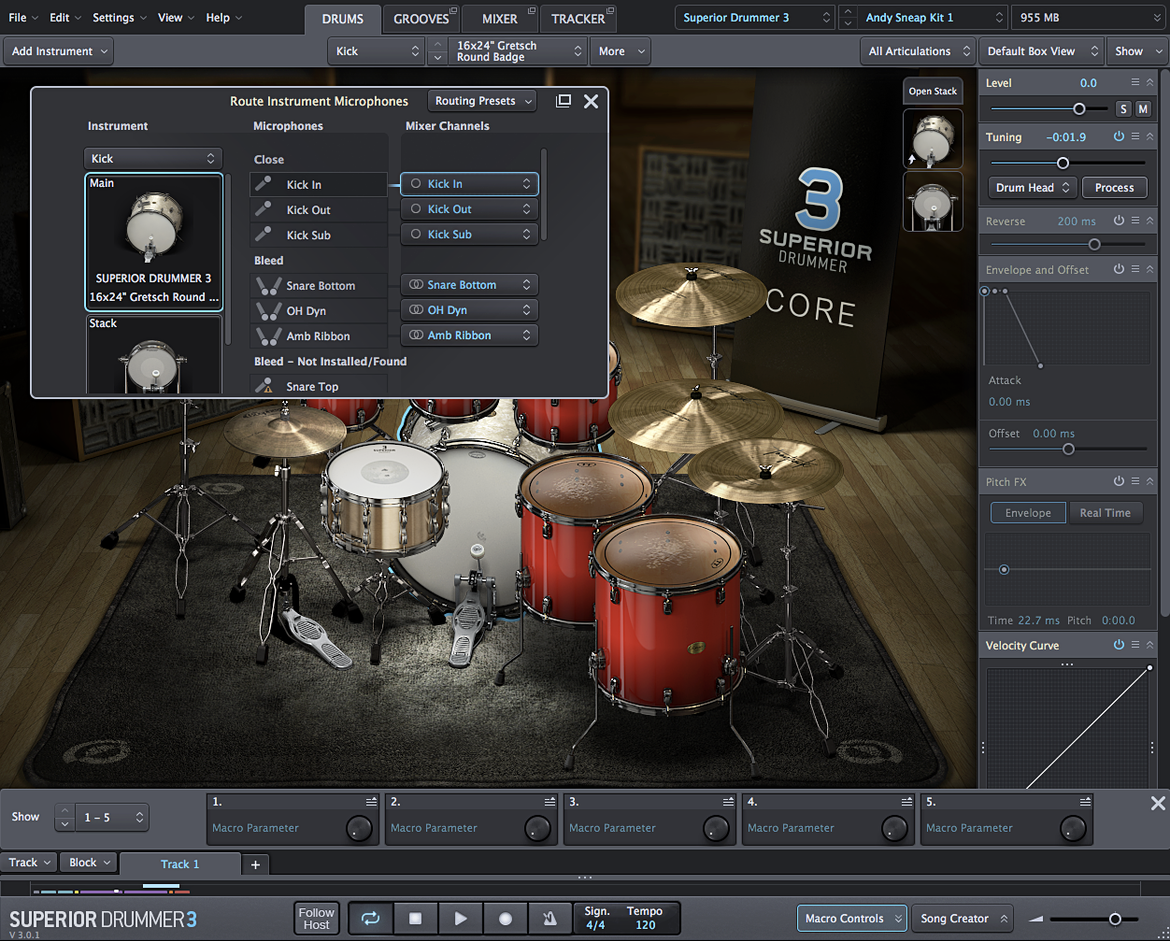Click the OH Dyn bleed microphone icon
1170x941 pixels.
click(268, 310)
